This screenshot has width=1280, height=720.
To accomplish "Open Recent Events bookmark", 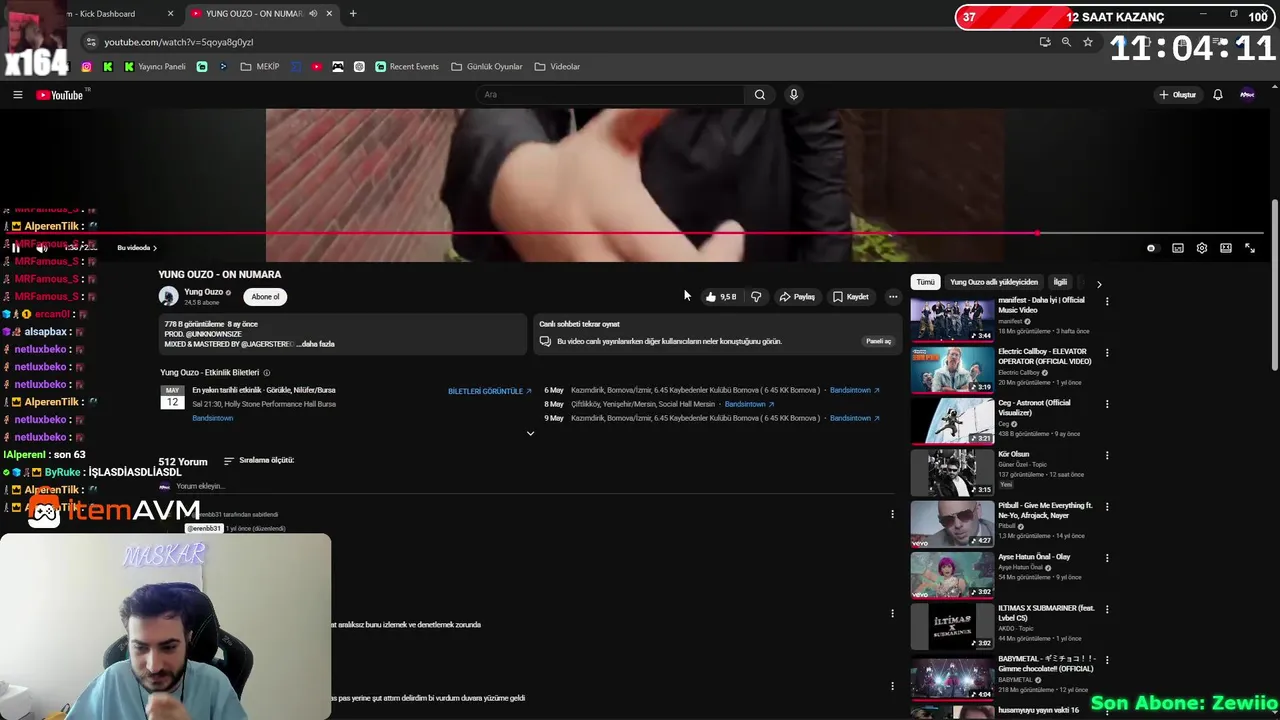I will tap(407, 67).
